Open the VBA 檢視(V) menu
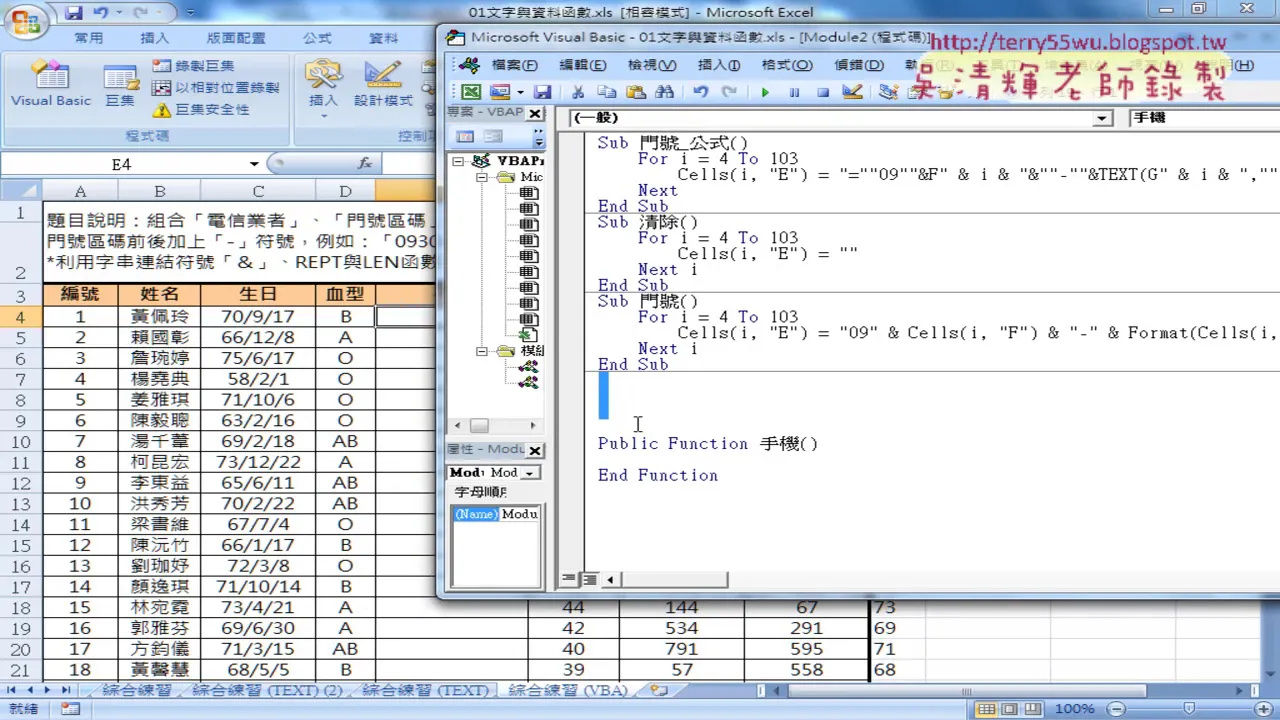The image size is (1280, 720). [x=651, y=65]
